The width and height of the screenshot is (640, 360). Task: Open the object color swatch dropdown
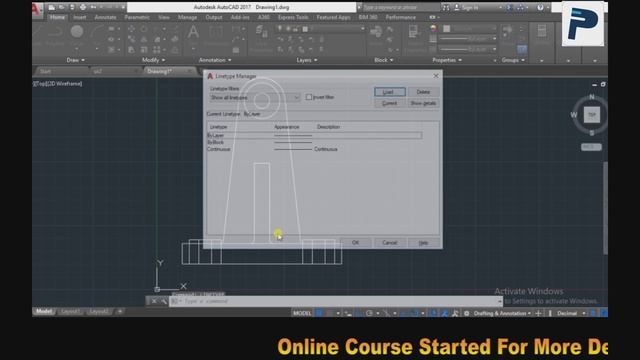pos(469,29)
